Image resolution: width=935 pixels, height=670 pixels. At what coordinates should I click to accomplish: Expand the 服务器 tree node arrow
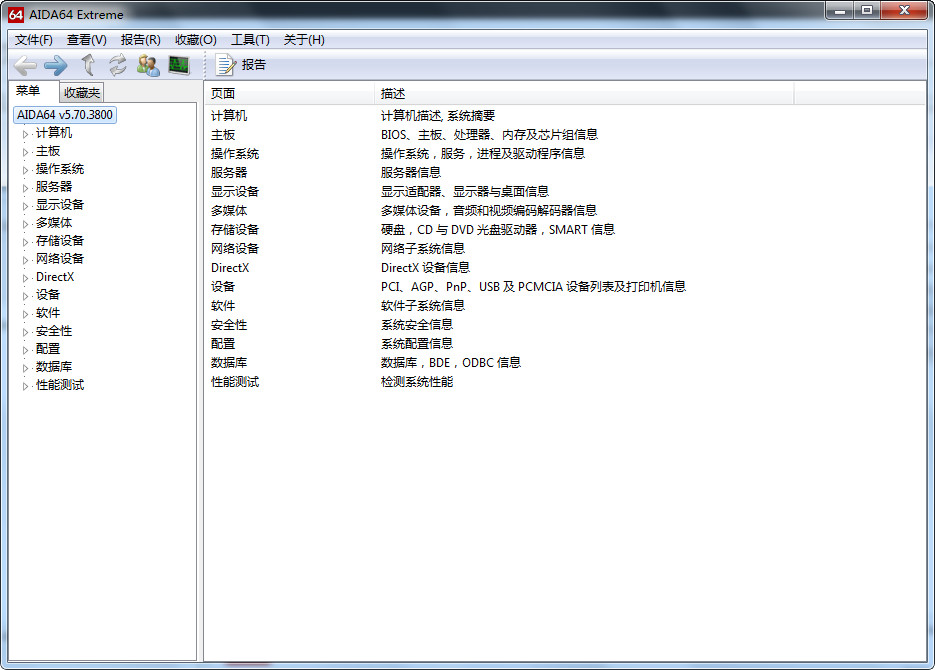[x=25, y=188]
